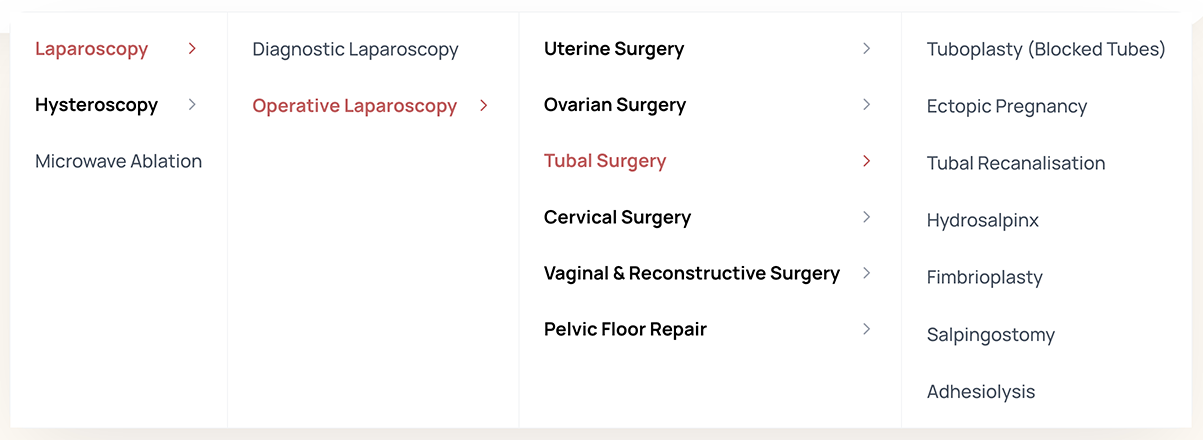Viewport: 1203px width, 440px height.
Task: Choose Tubal Recanalisation link
Action: click(x=1016, y=163)
